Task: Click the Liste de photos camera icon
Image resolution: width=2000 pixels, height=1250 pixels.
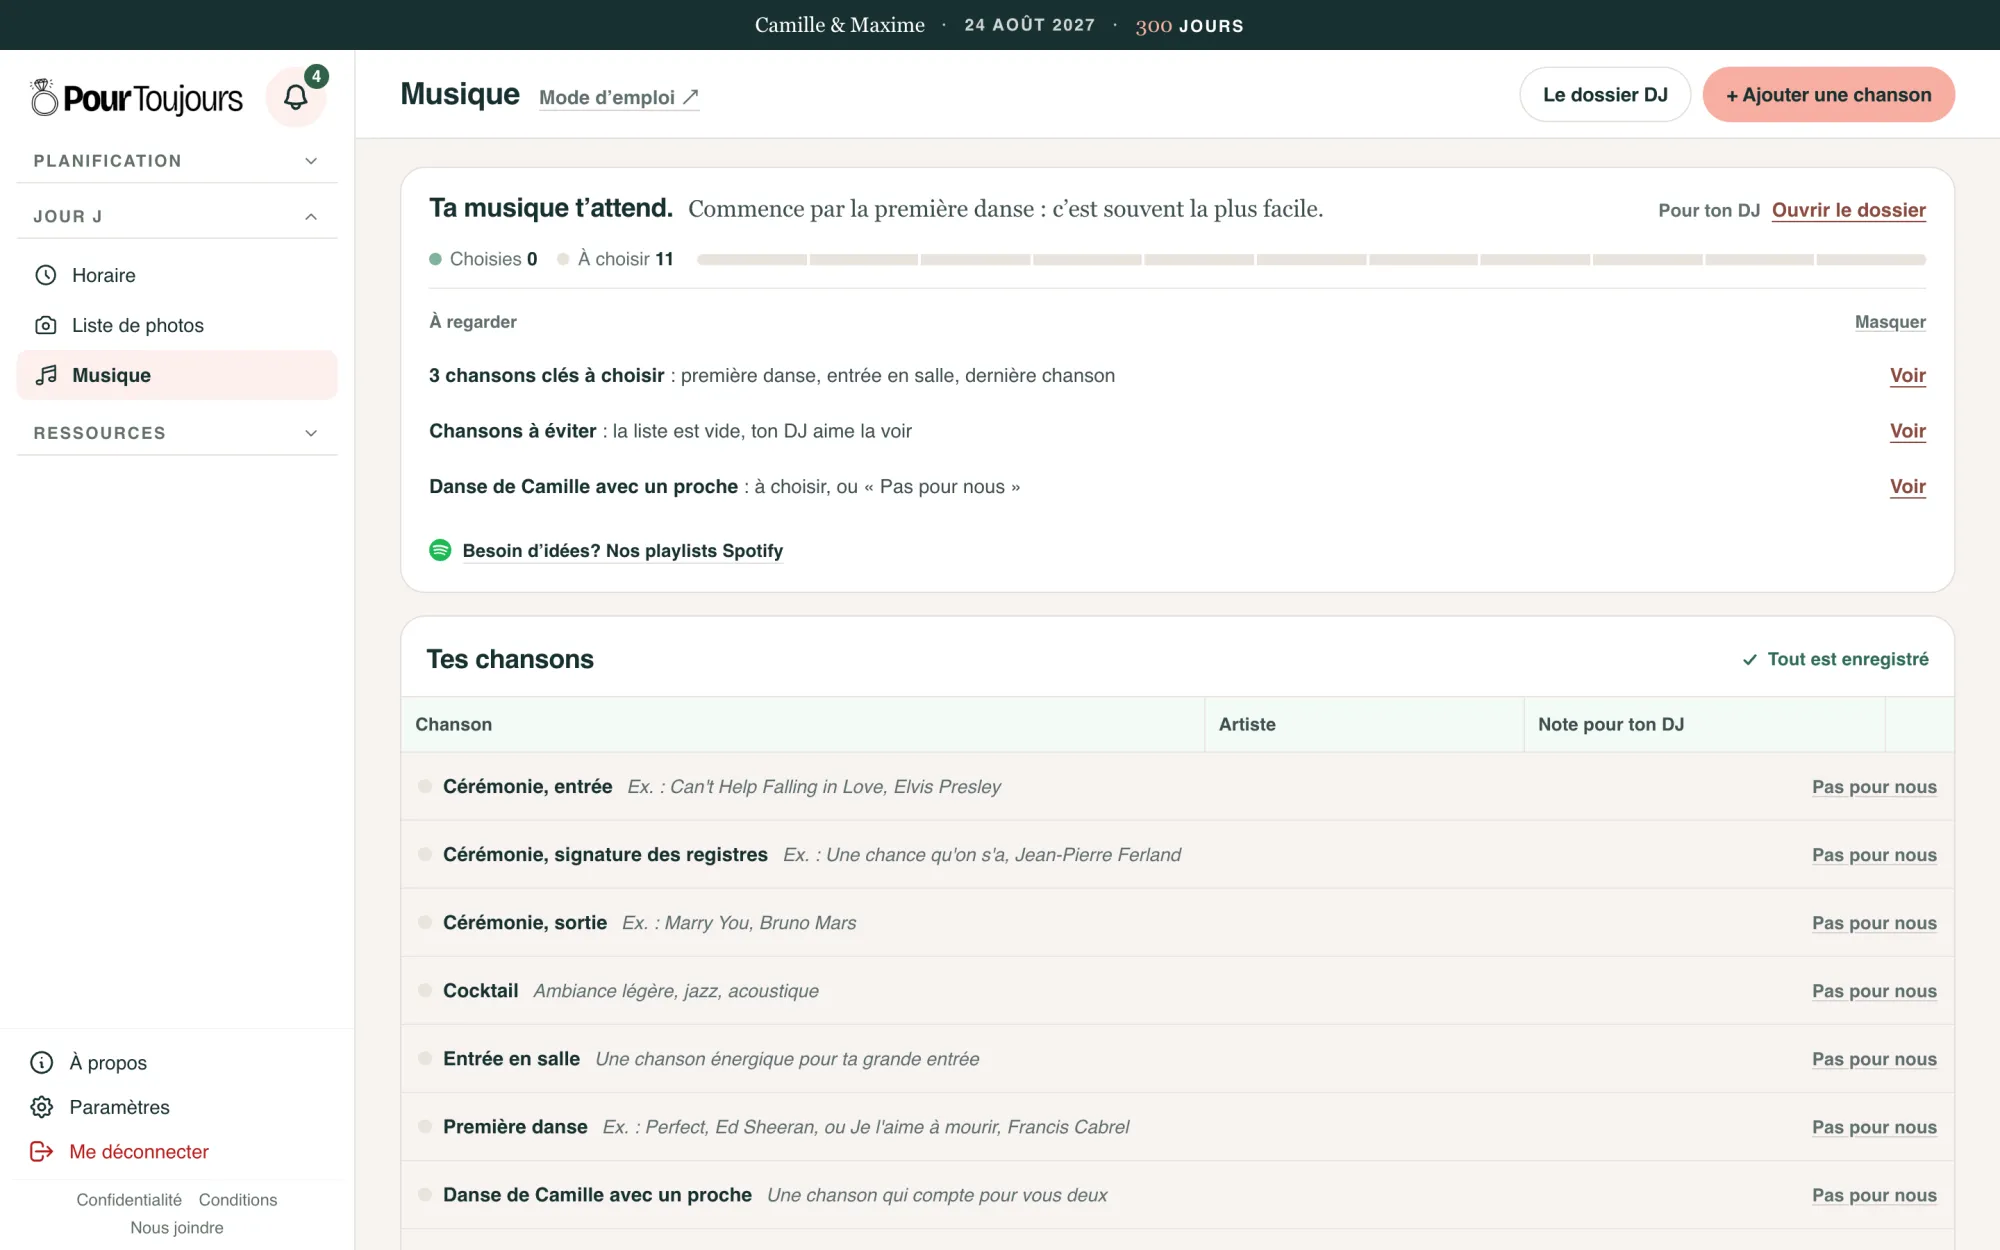Action: click(x=46, y=325)
